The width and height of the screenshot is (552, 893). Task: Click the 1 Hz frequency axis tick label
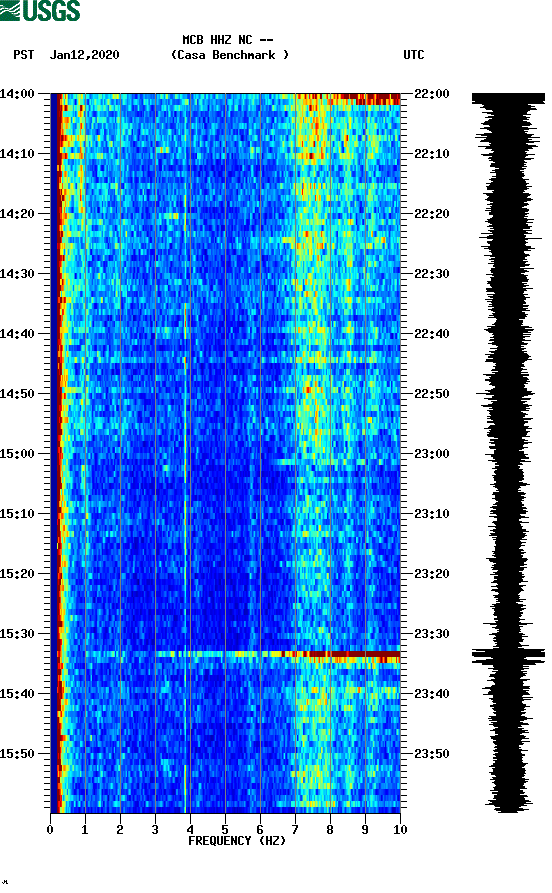(85, 829)
